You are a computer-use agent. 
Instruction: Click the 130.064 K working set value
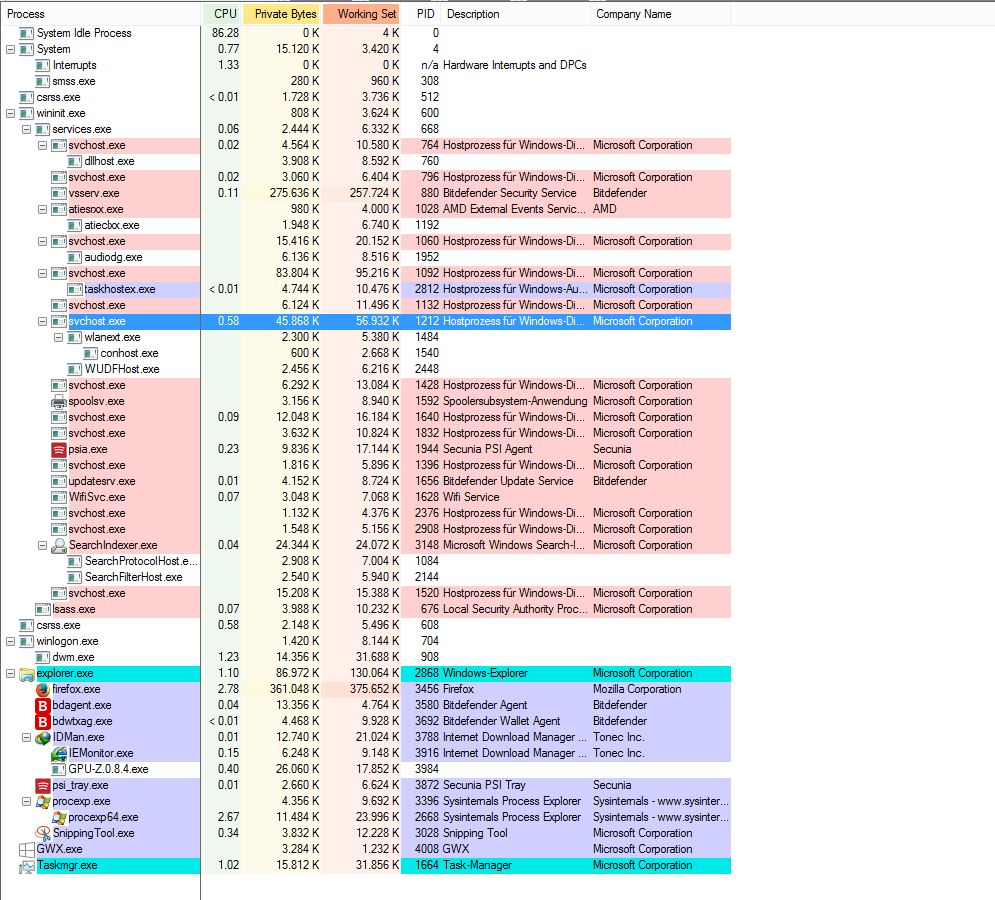coord(374,673)
